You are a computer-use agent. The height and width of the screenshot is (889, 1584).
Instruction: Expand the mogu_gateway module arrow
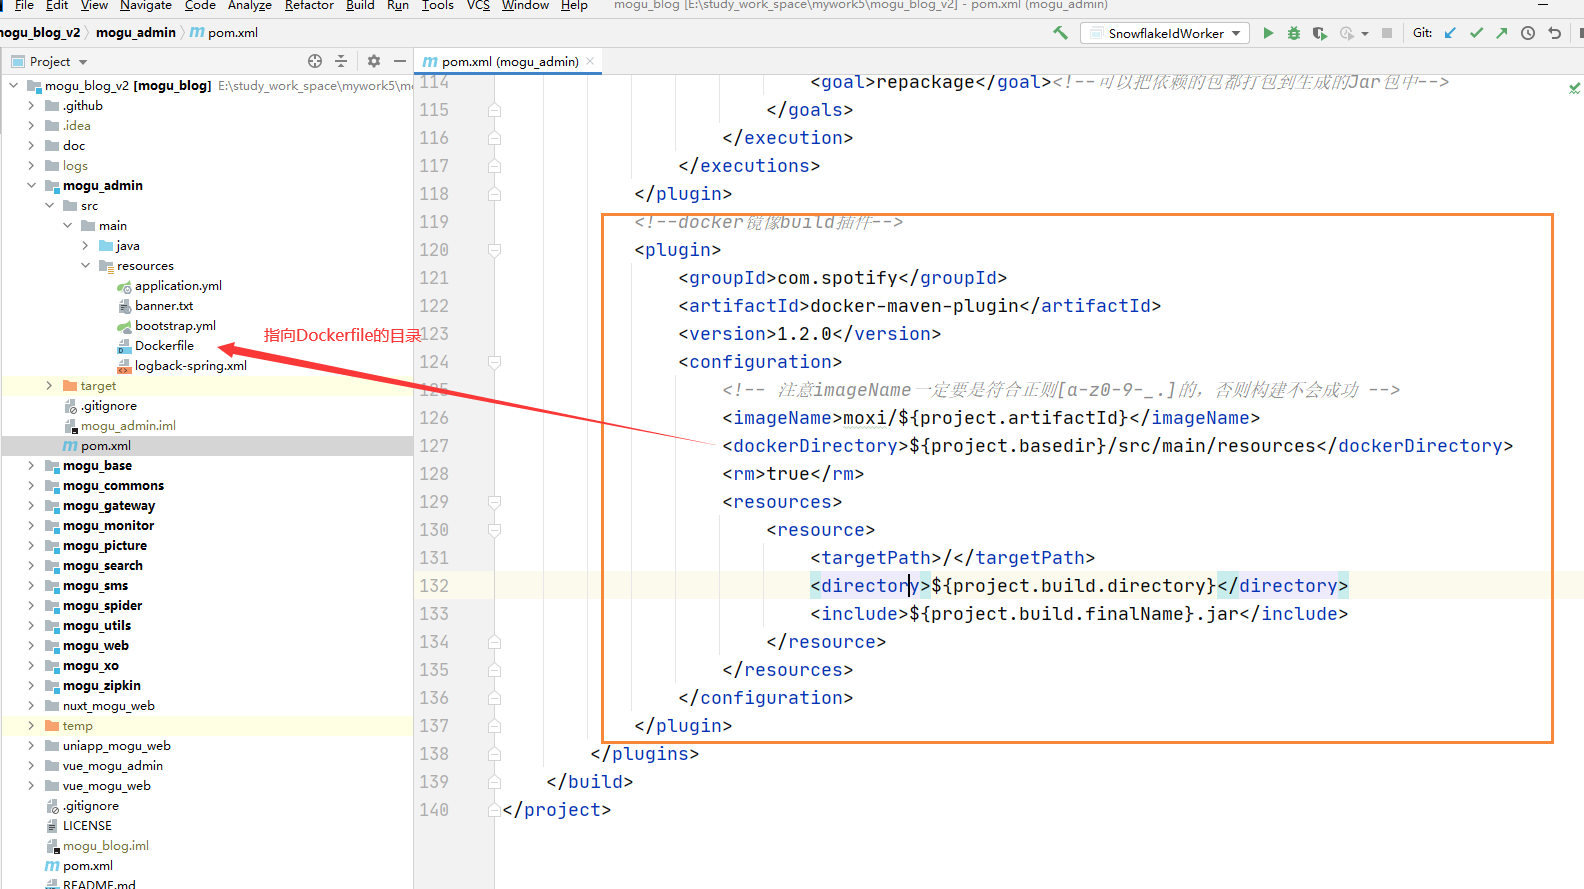[31, 505]
